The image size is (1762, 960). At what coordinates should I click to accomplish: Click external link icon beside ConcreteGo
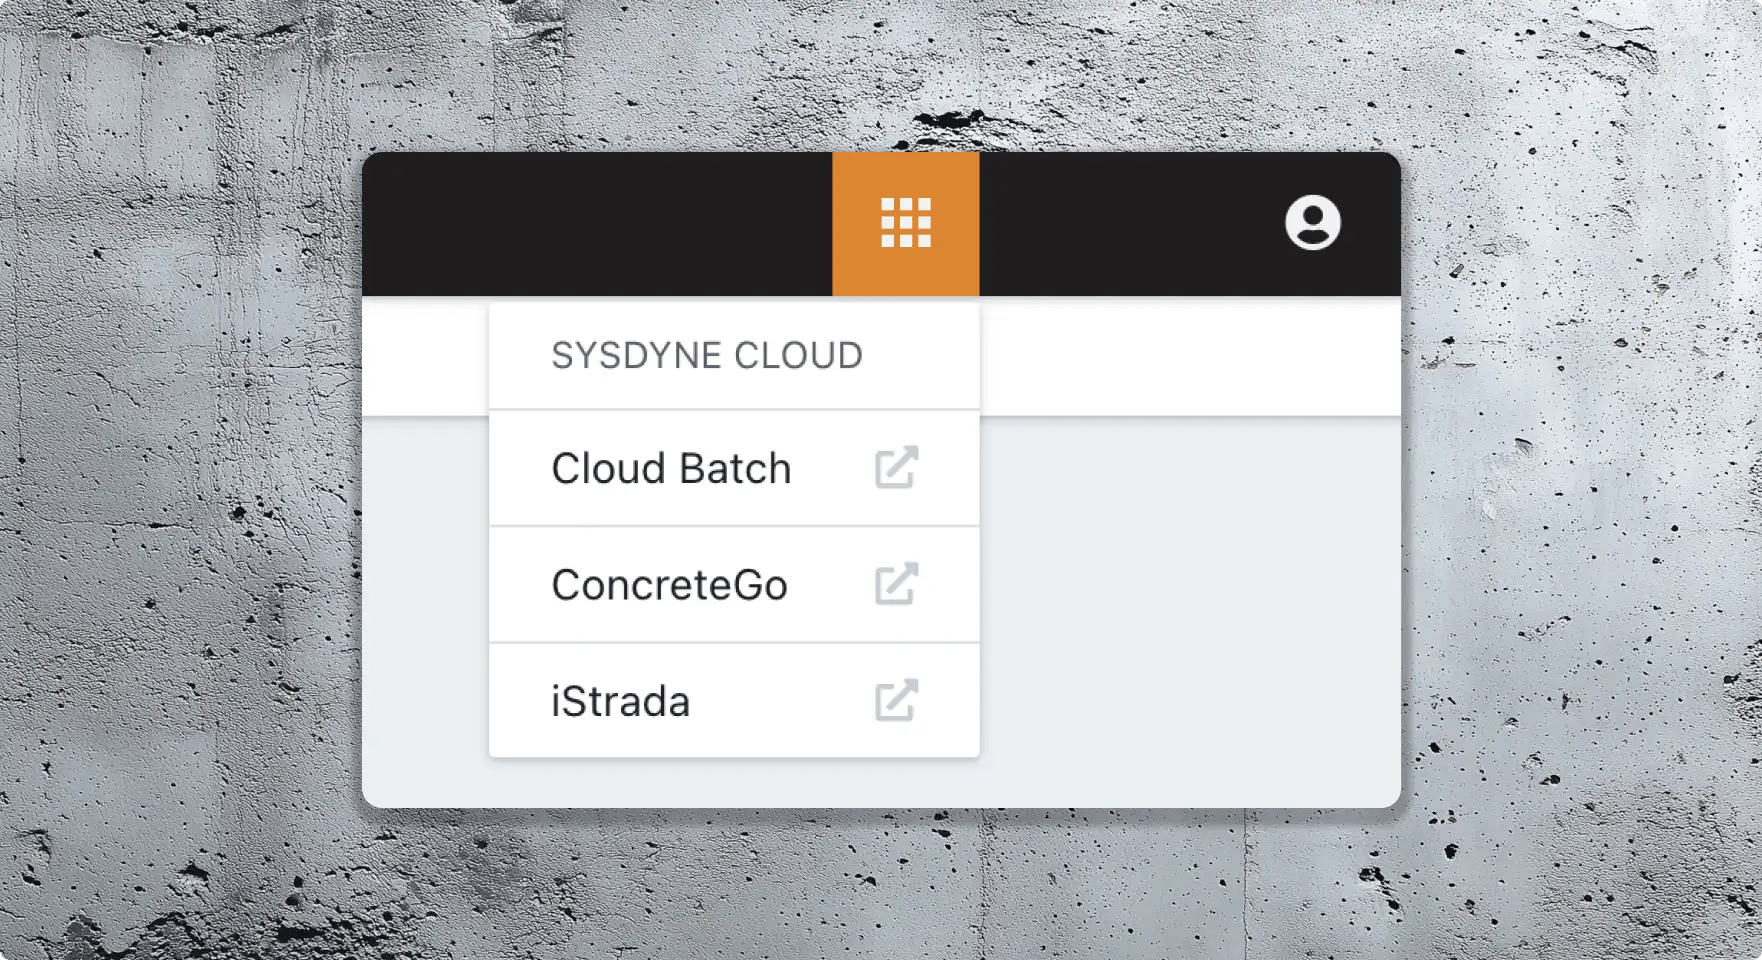pyautogui.click(x=896, y=584)
